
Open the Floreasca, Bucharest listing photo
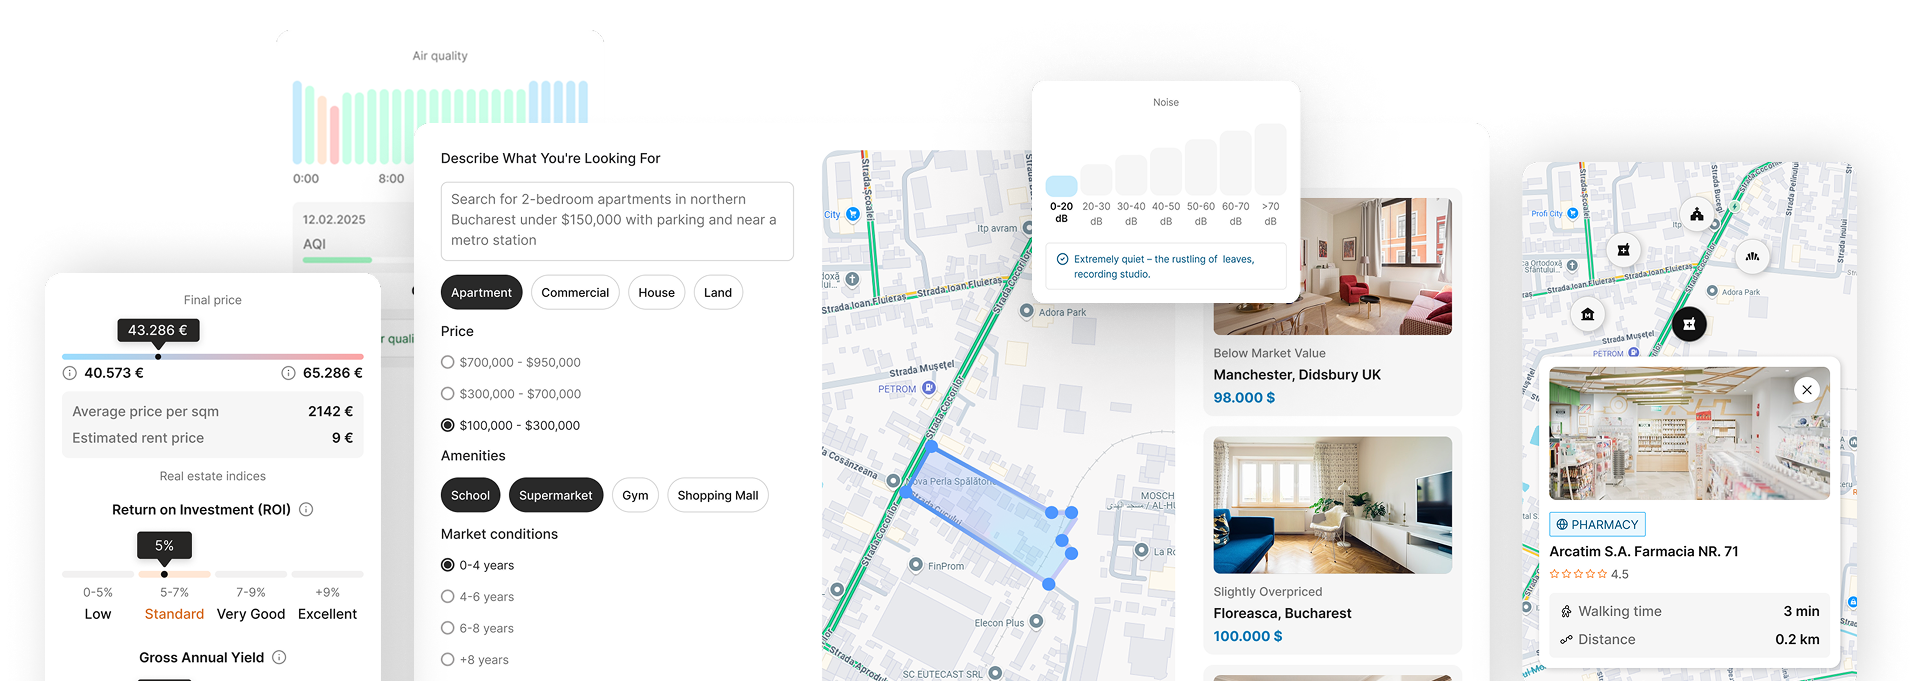[x=1332, y=505]
